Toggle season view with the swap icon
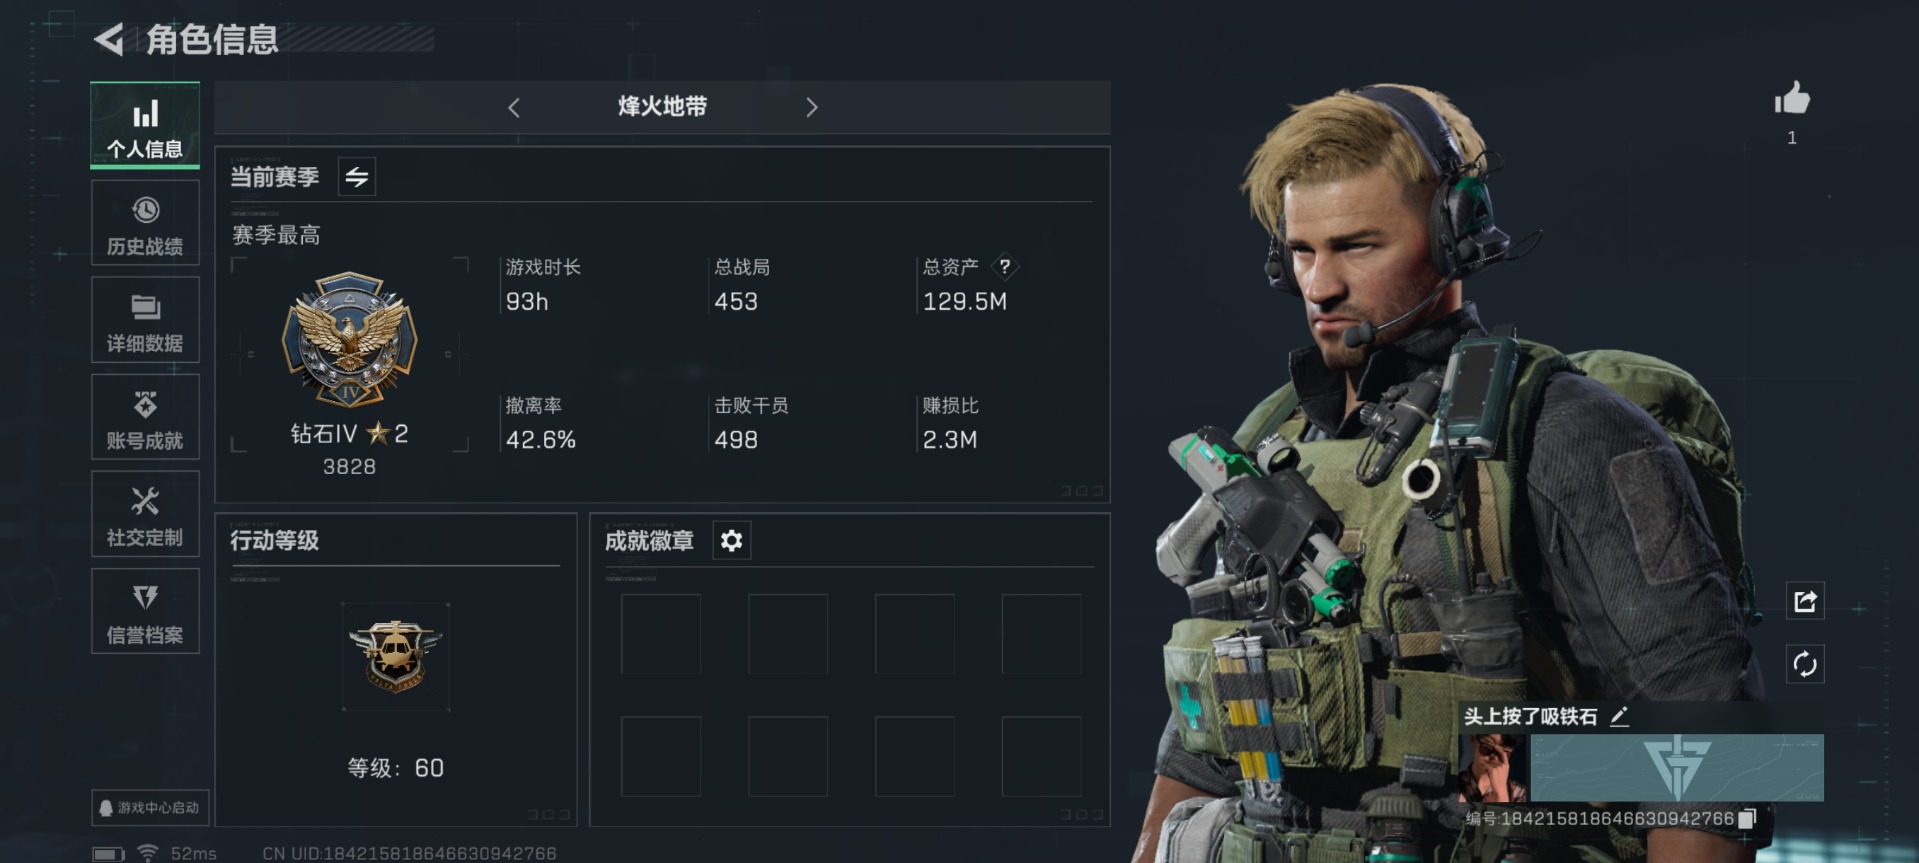Viewport: 1919px width, 863px height. 357,177
